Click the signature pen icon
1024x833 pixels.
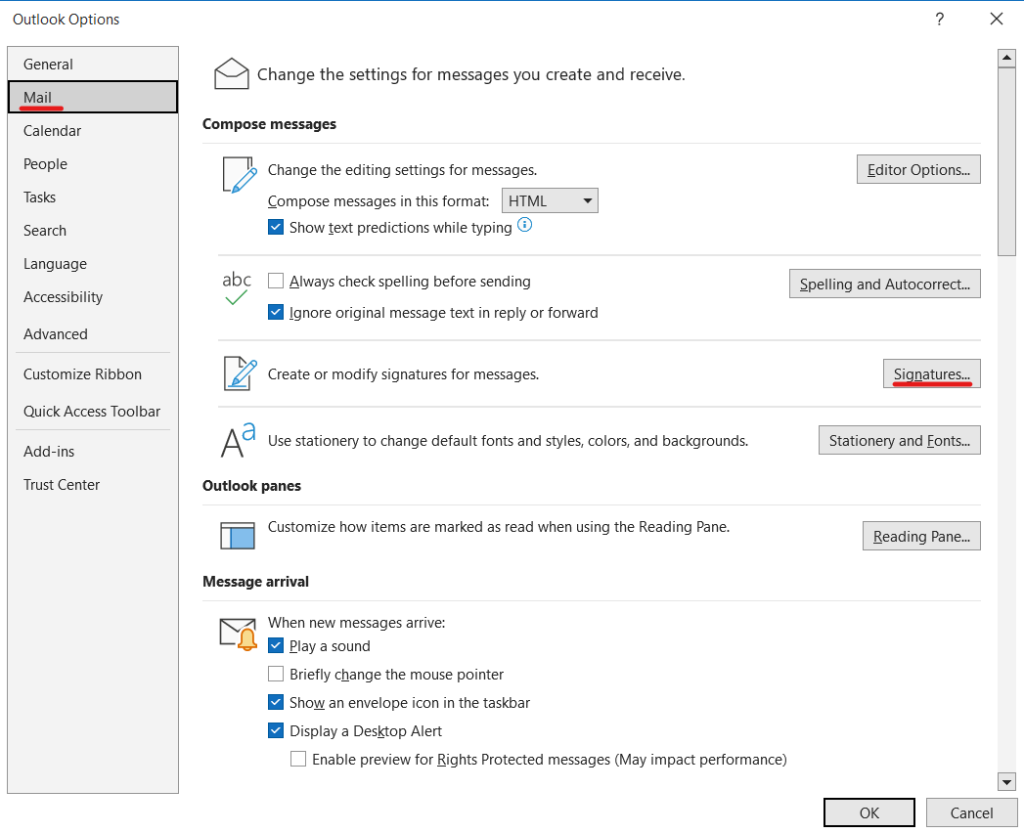(239, 374)
